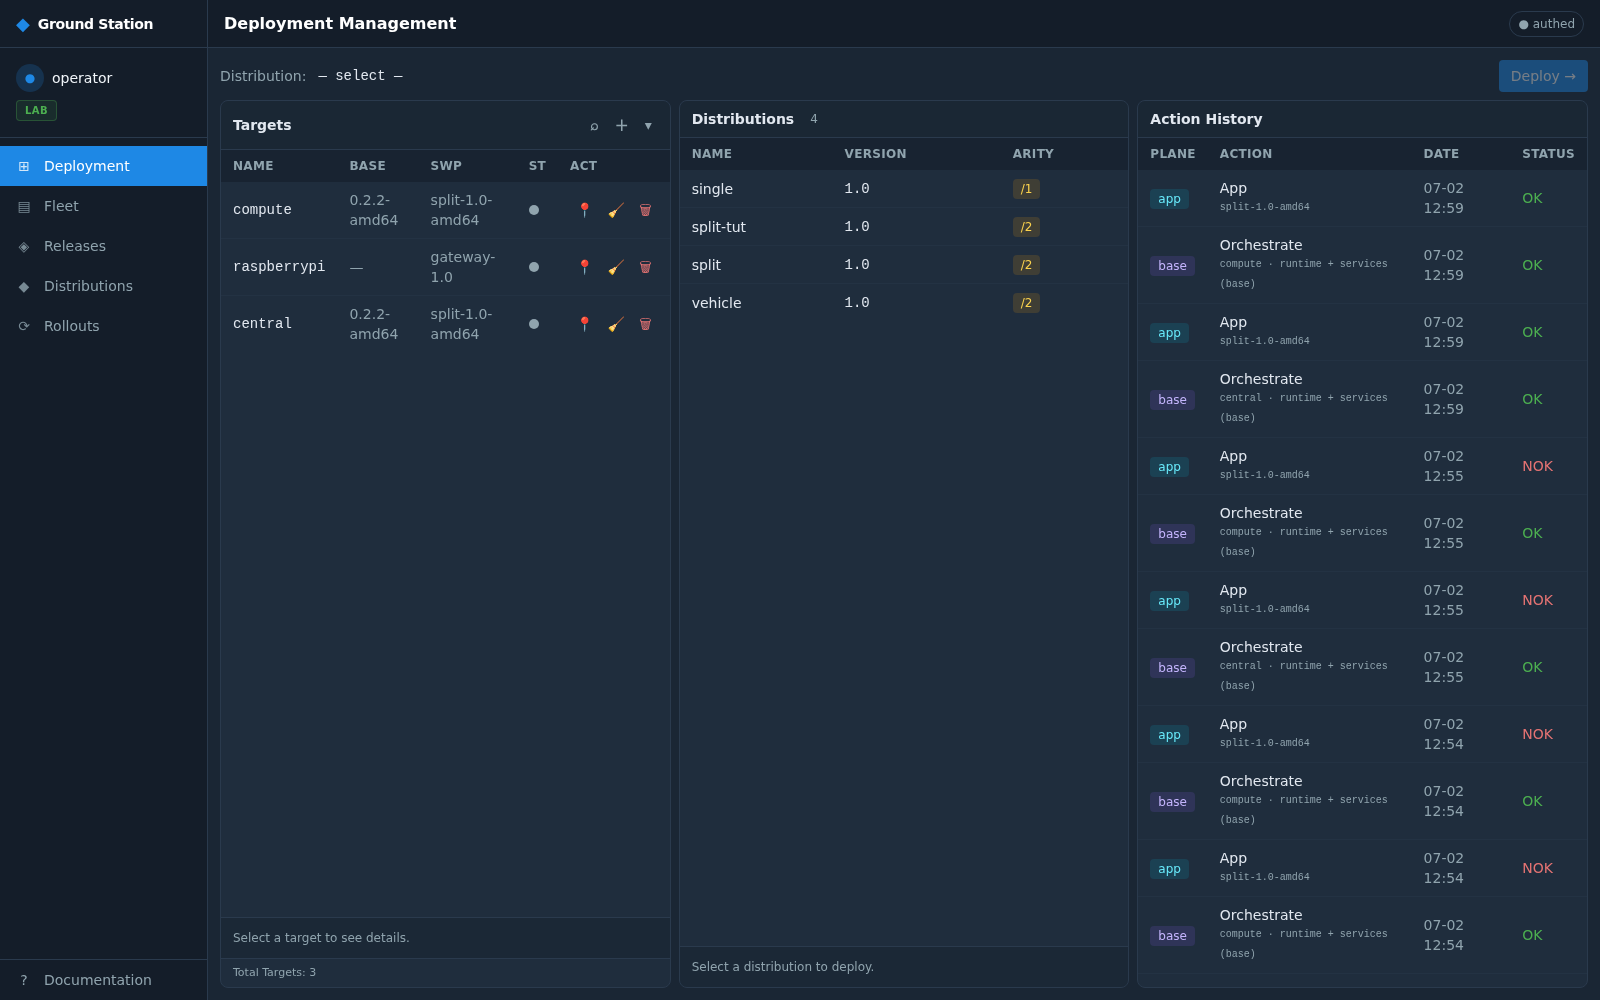This screenshot has height=1000, width=1600.
Task: Open search in Targets panel
Action: coord(594,125)
